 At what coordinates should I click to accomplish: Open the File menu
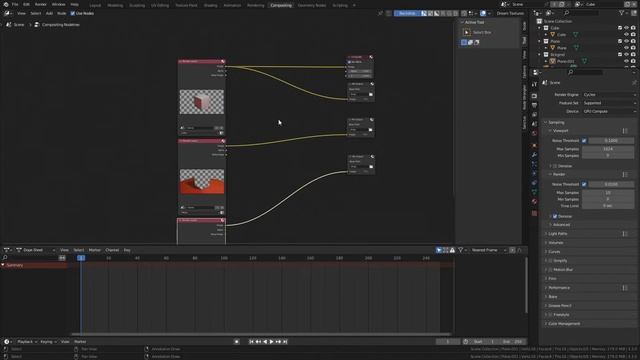(x=15, y=4)
